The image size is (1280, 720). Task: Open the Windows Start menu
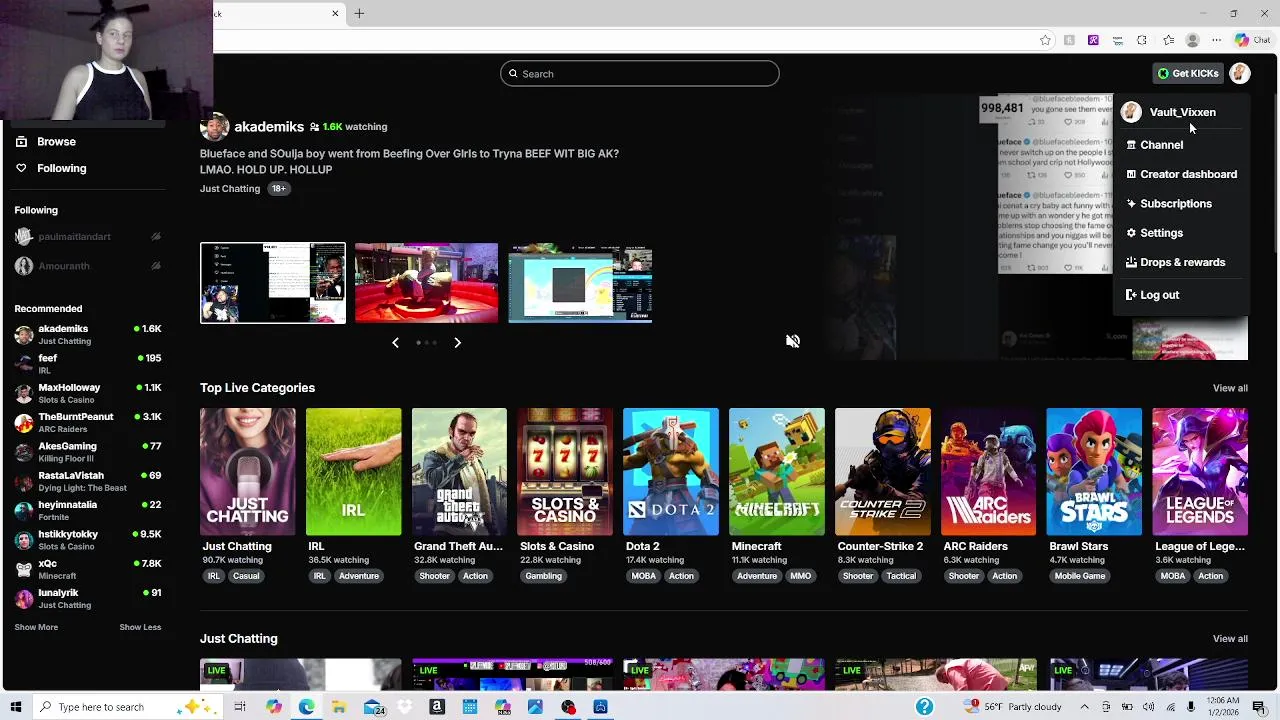tap(15, 707)
